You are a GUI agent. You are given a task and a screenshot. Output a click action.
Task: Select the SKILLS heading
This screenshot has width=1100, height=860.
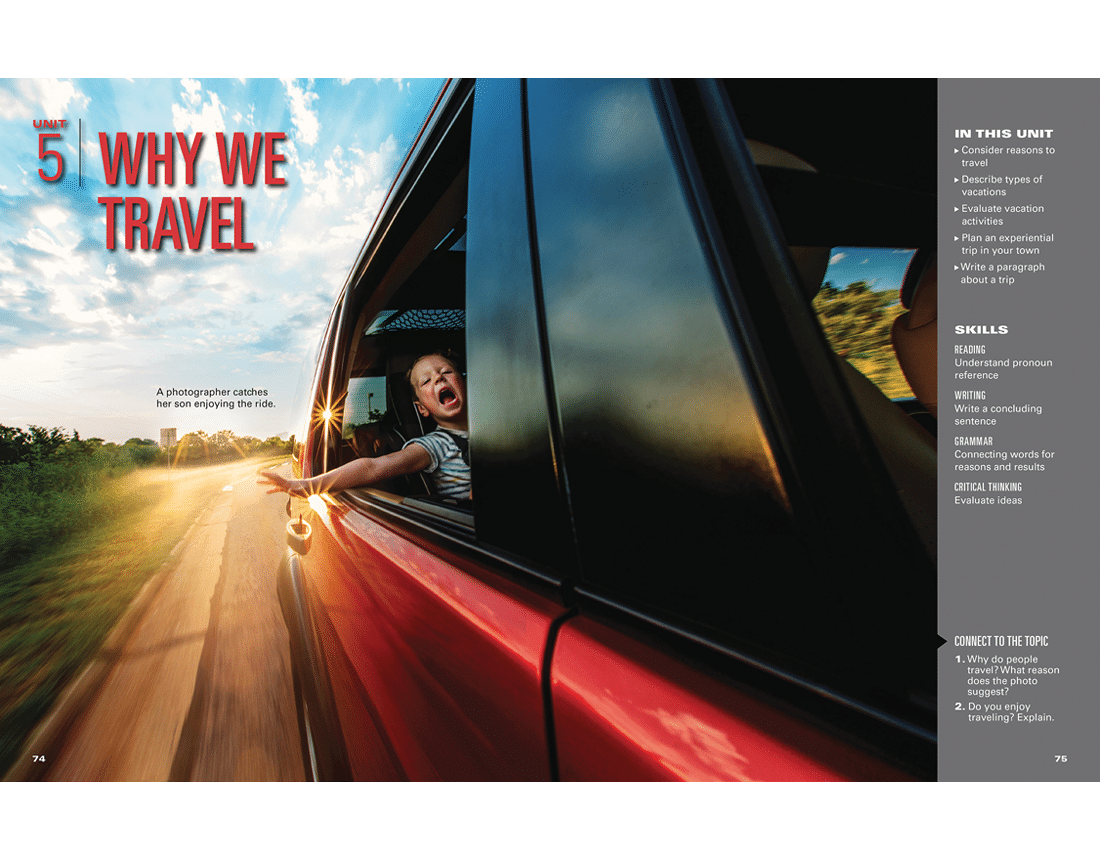[981, 328]
